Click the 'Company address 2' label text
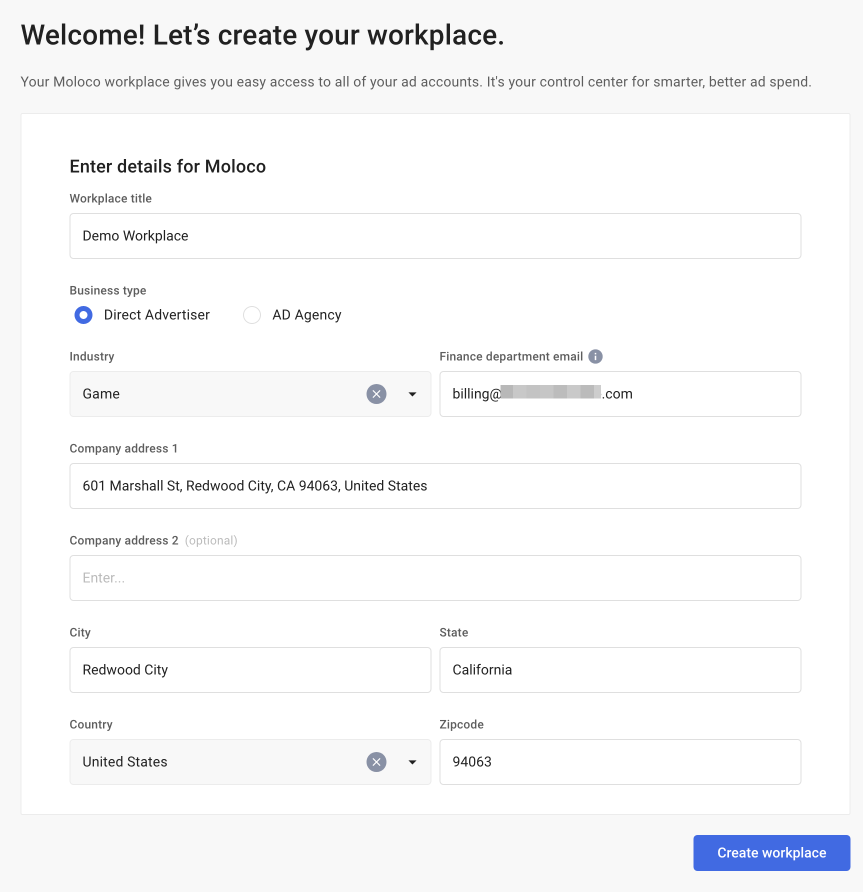The height and width of the screenshot is (892, 863). point(123,541)
